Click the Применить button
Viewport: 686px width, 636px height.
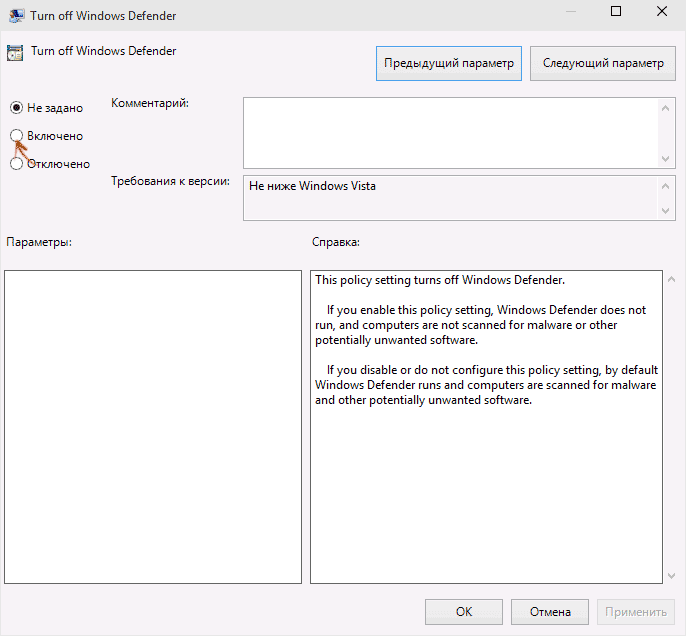point(635,611)
